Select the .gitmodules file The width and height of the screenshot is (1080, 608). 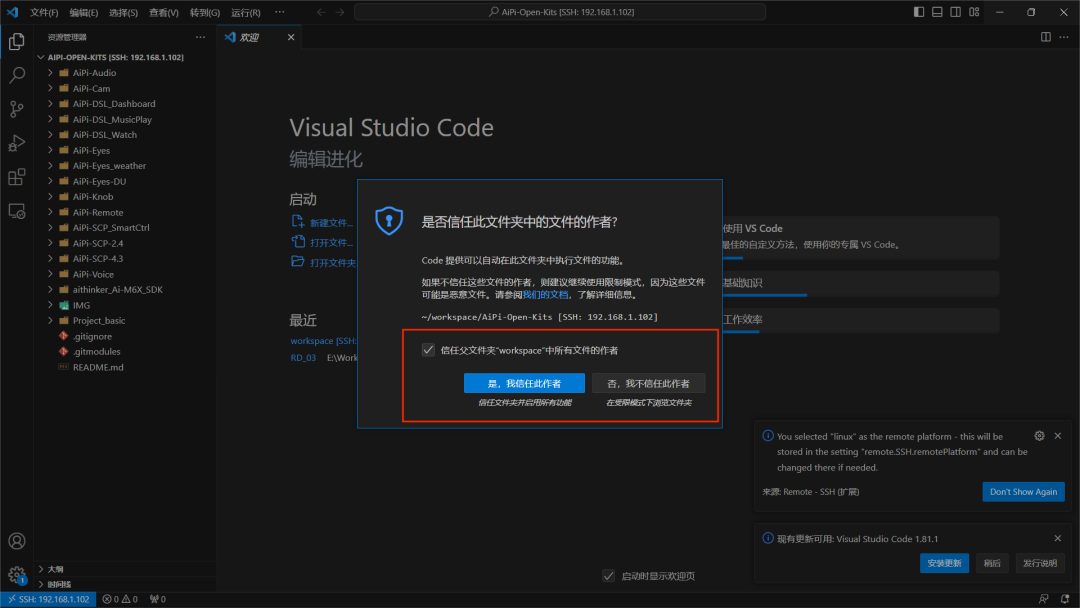pyautogui.click(x=96, y=351)
